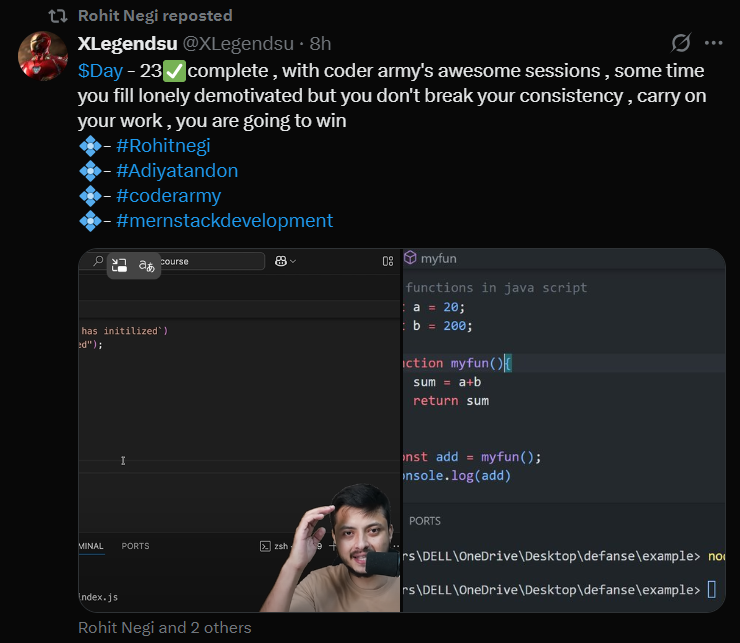Select the TERMINAL tab in left screenshot
This screenshot has height=643, width=740.
click(91, 546)
